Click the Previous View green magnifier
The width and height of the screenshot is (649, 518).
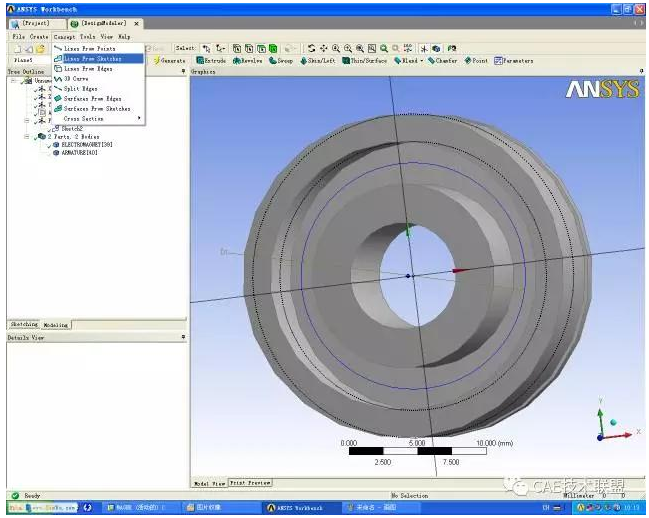point(384,48)
